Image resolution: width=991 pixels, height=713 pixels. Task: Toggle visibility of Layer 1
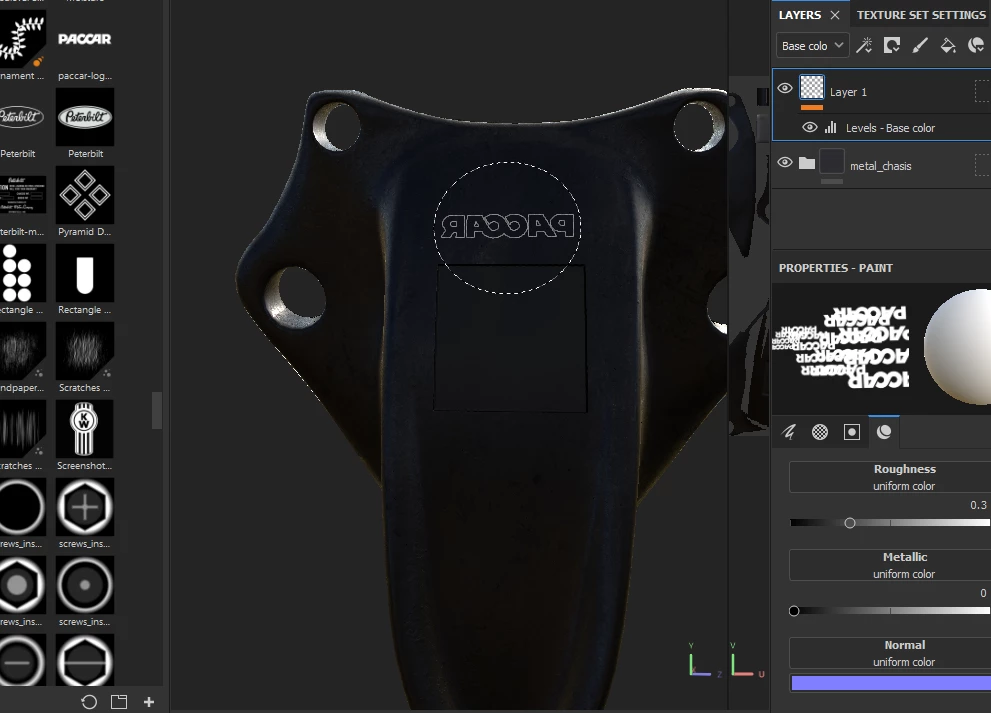[x=785, y=88]
